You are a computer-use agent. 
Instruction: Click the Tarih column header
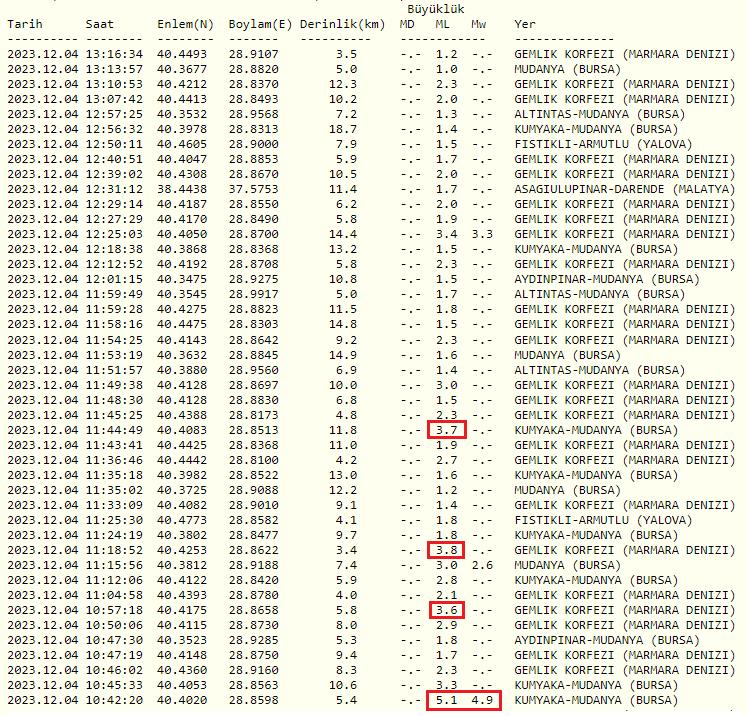[x=25, y=23]
